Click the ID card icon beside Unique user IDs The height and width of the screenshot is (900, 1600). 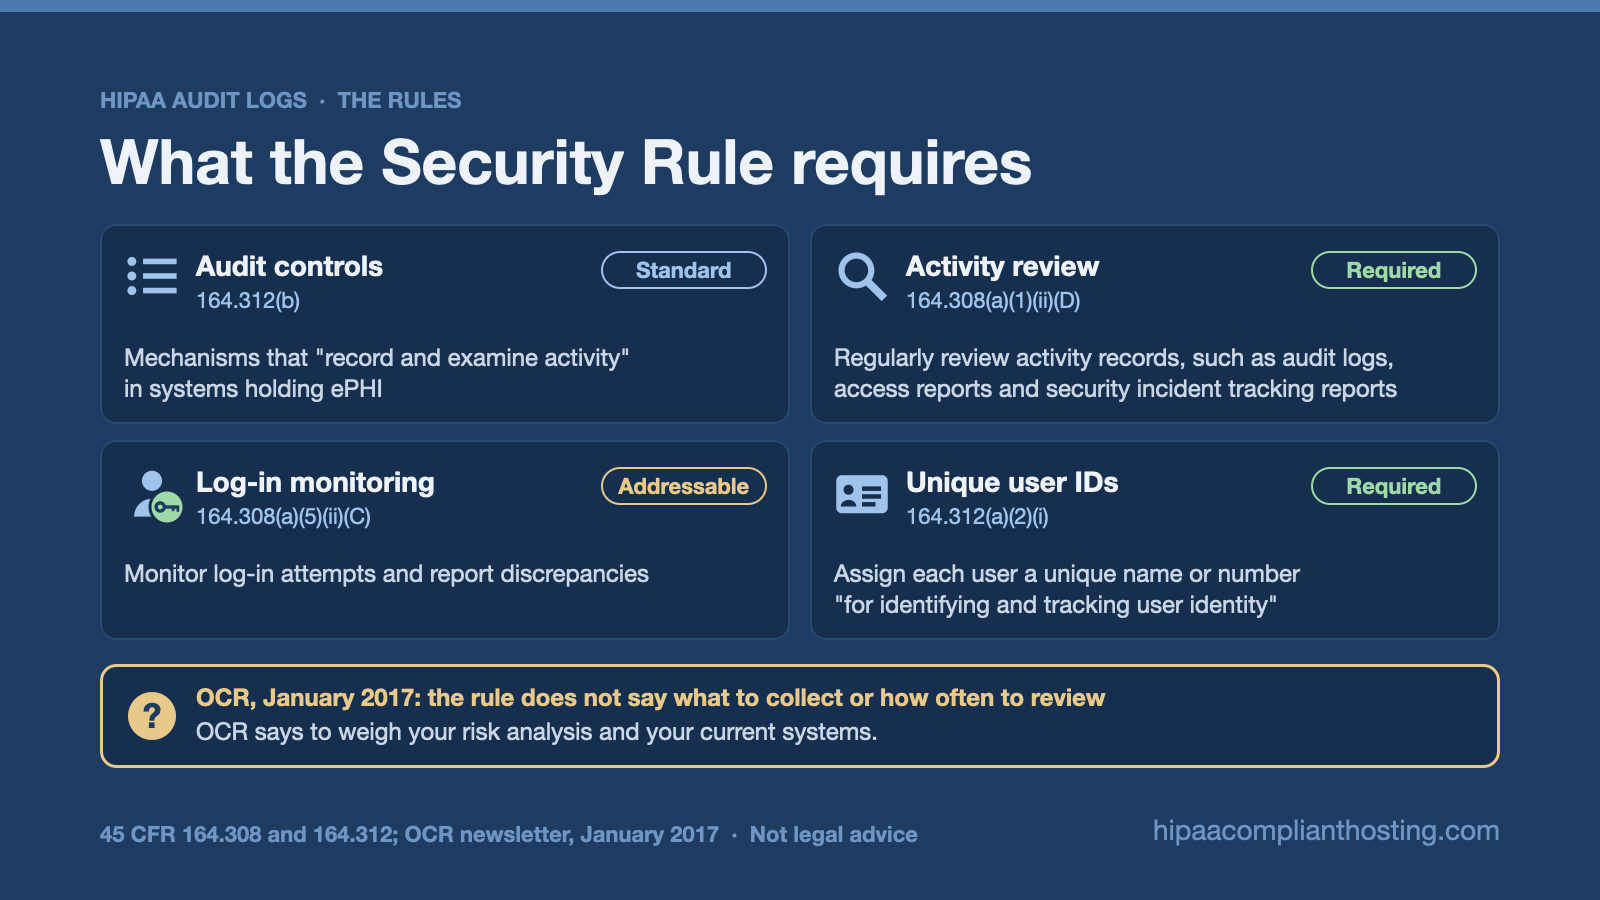pyautogui.click(x=861, y=494)
